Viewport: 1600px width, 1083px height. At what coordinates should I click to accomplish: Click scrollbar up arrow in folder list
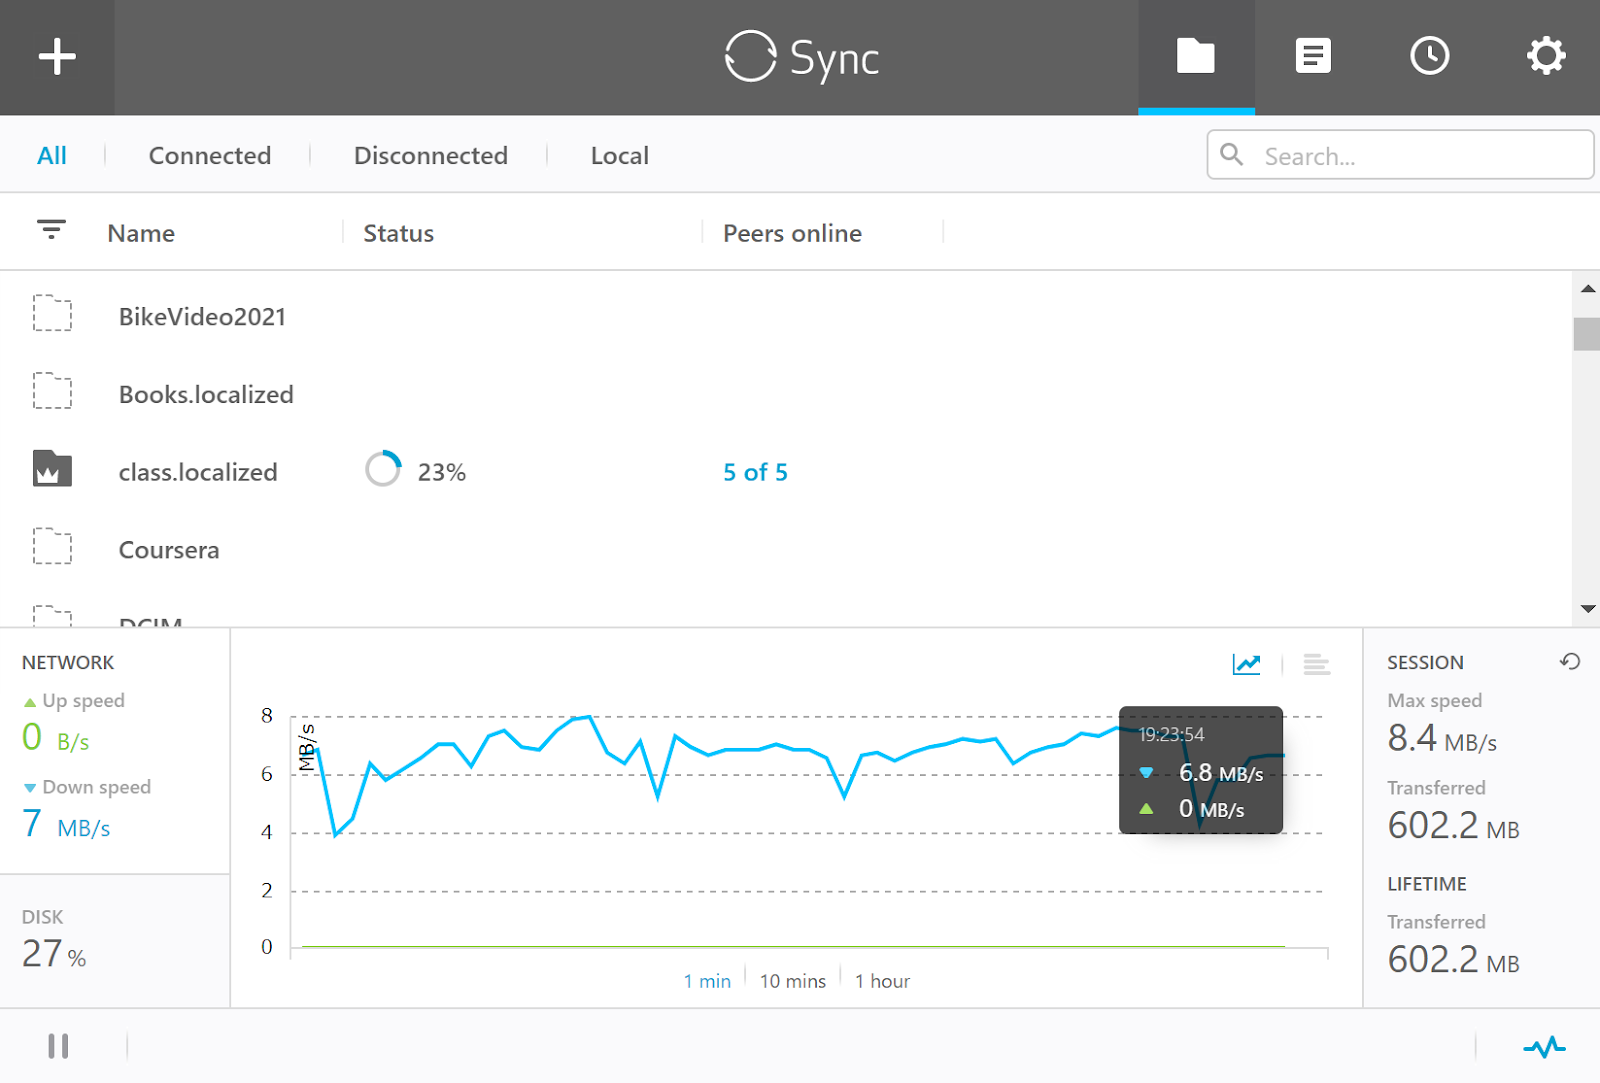coord(1587,289)
